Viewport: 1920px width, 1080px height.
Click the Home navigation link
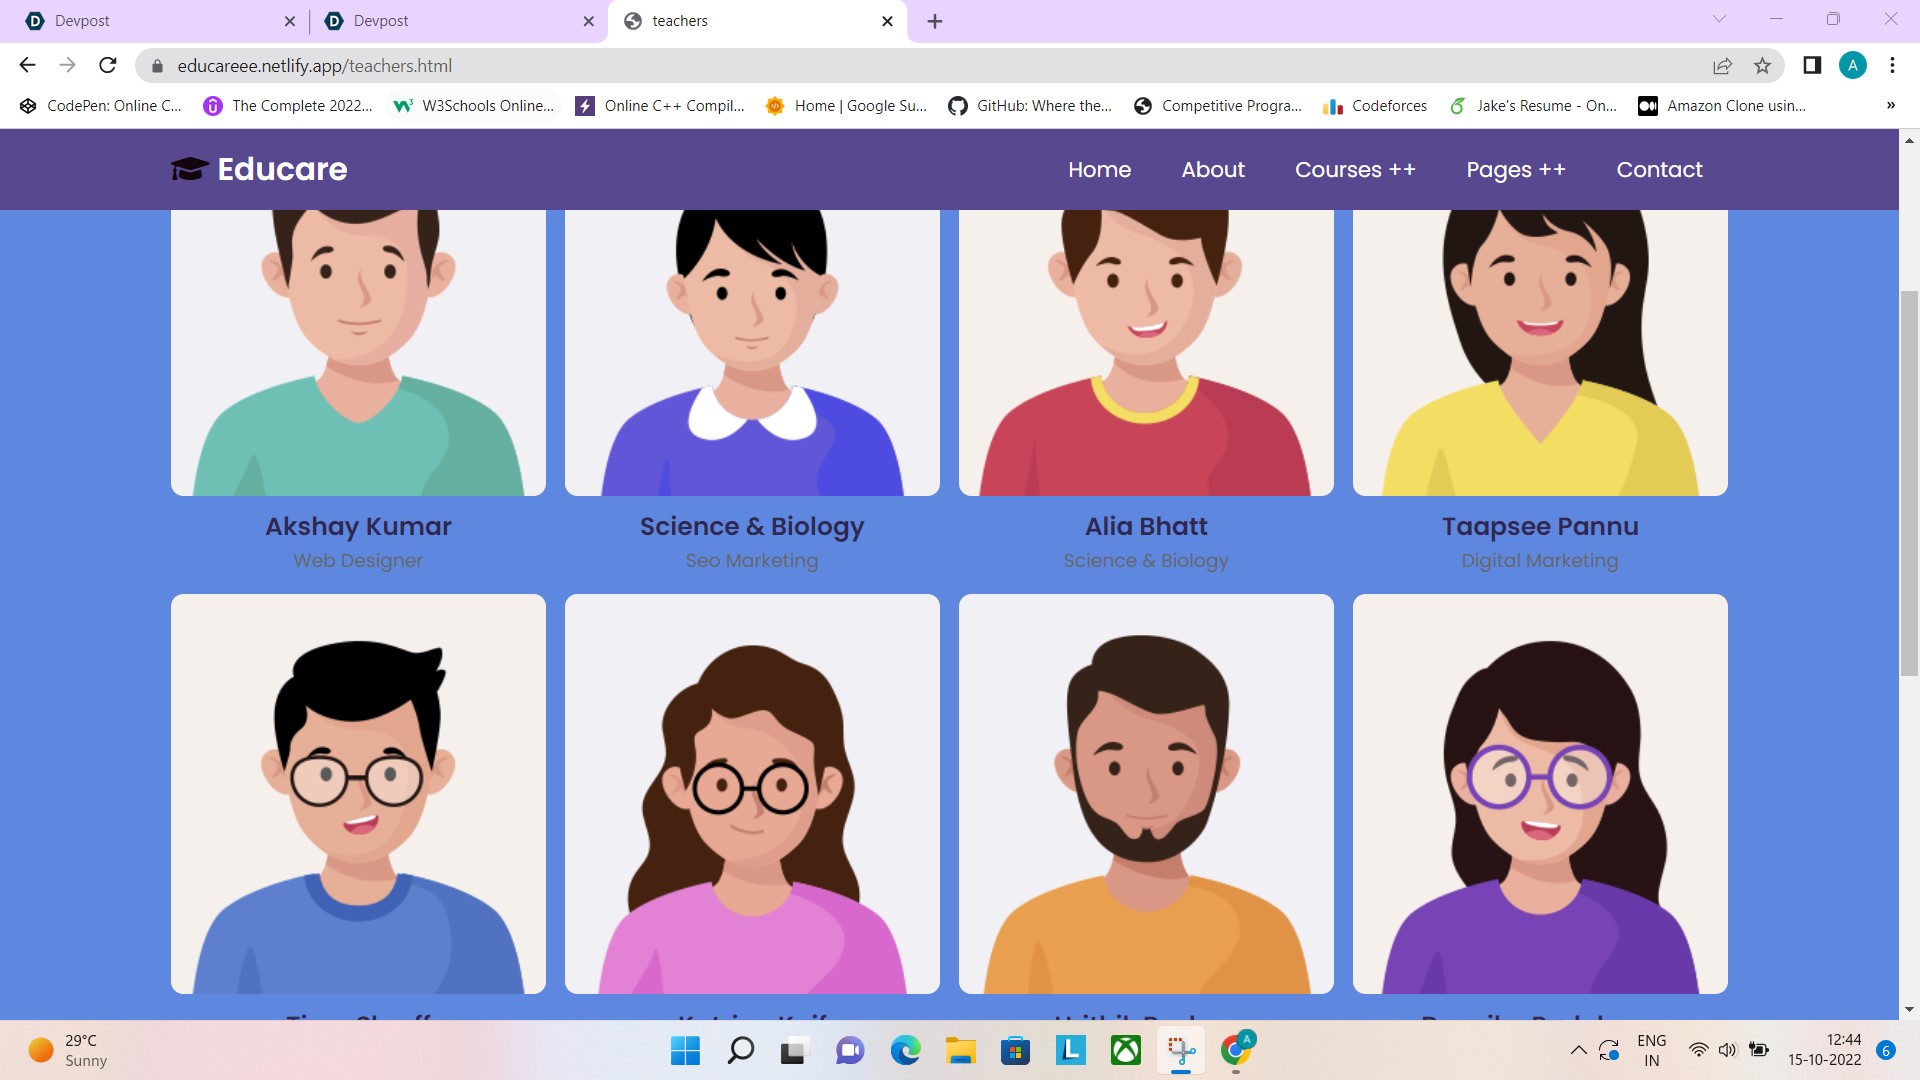1099,170
